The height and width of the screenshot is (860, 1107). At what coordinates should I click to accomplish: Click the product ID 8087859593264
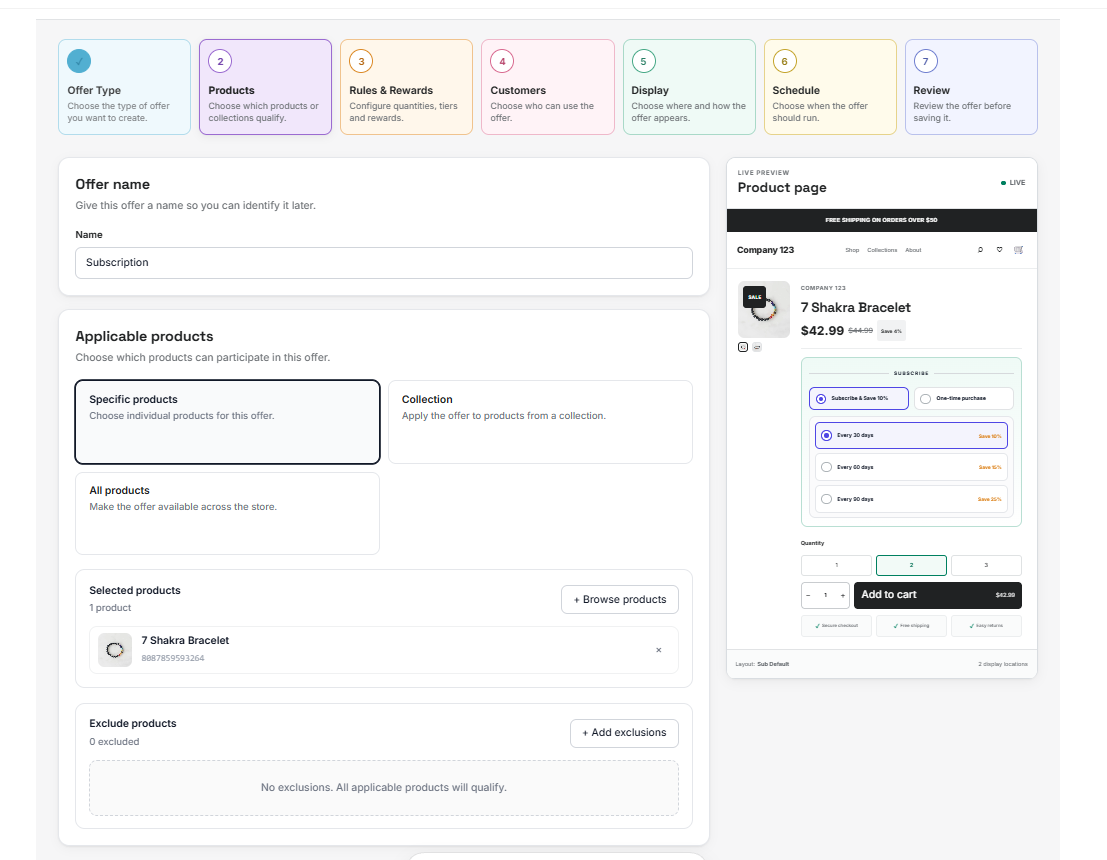click(x=173, y=658)
